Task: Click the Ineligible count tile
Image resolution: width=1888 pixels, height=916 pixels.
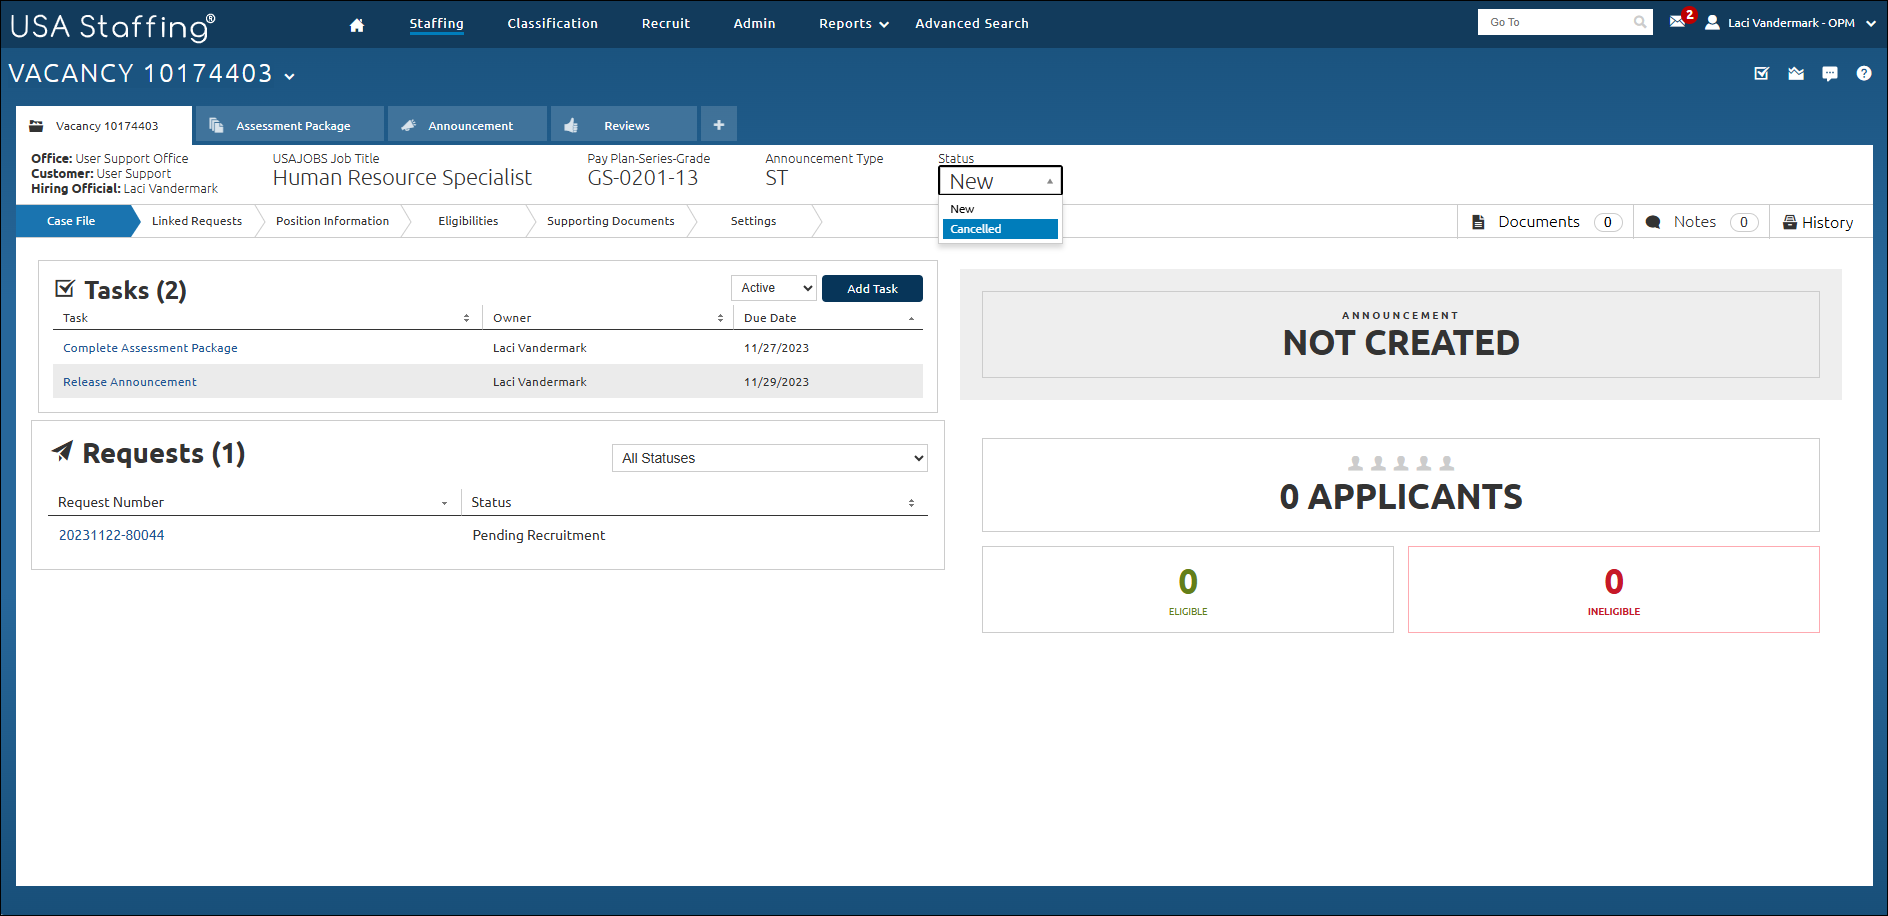Action: (1614, 589)
